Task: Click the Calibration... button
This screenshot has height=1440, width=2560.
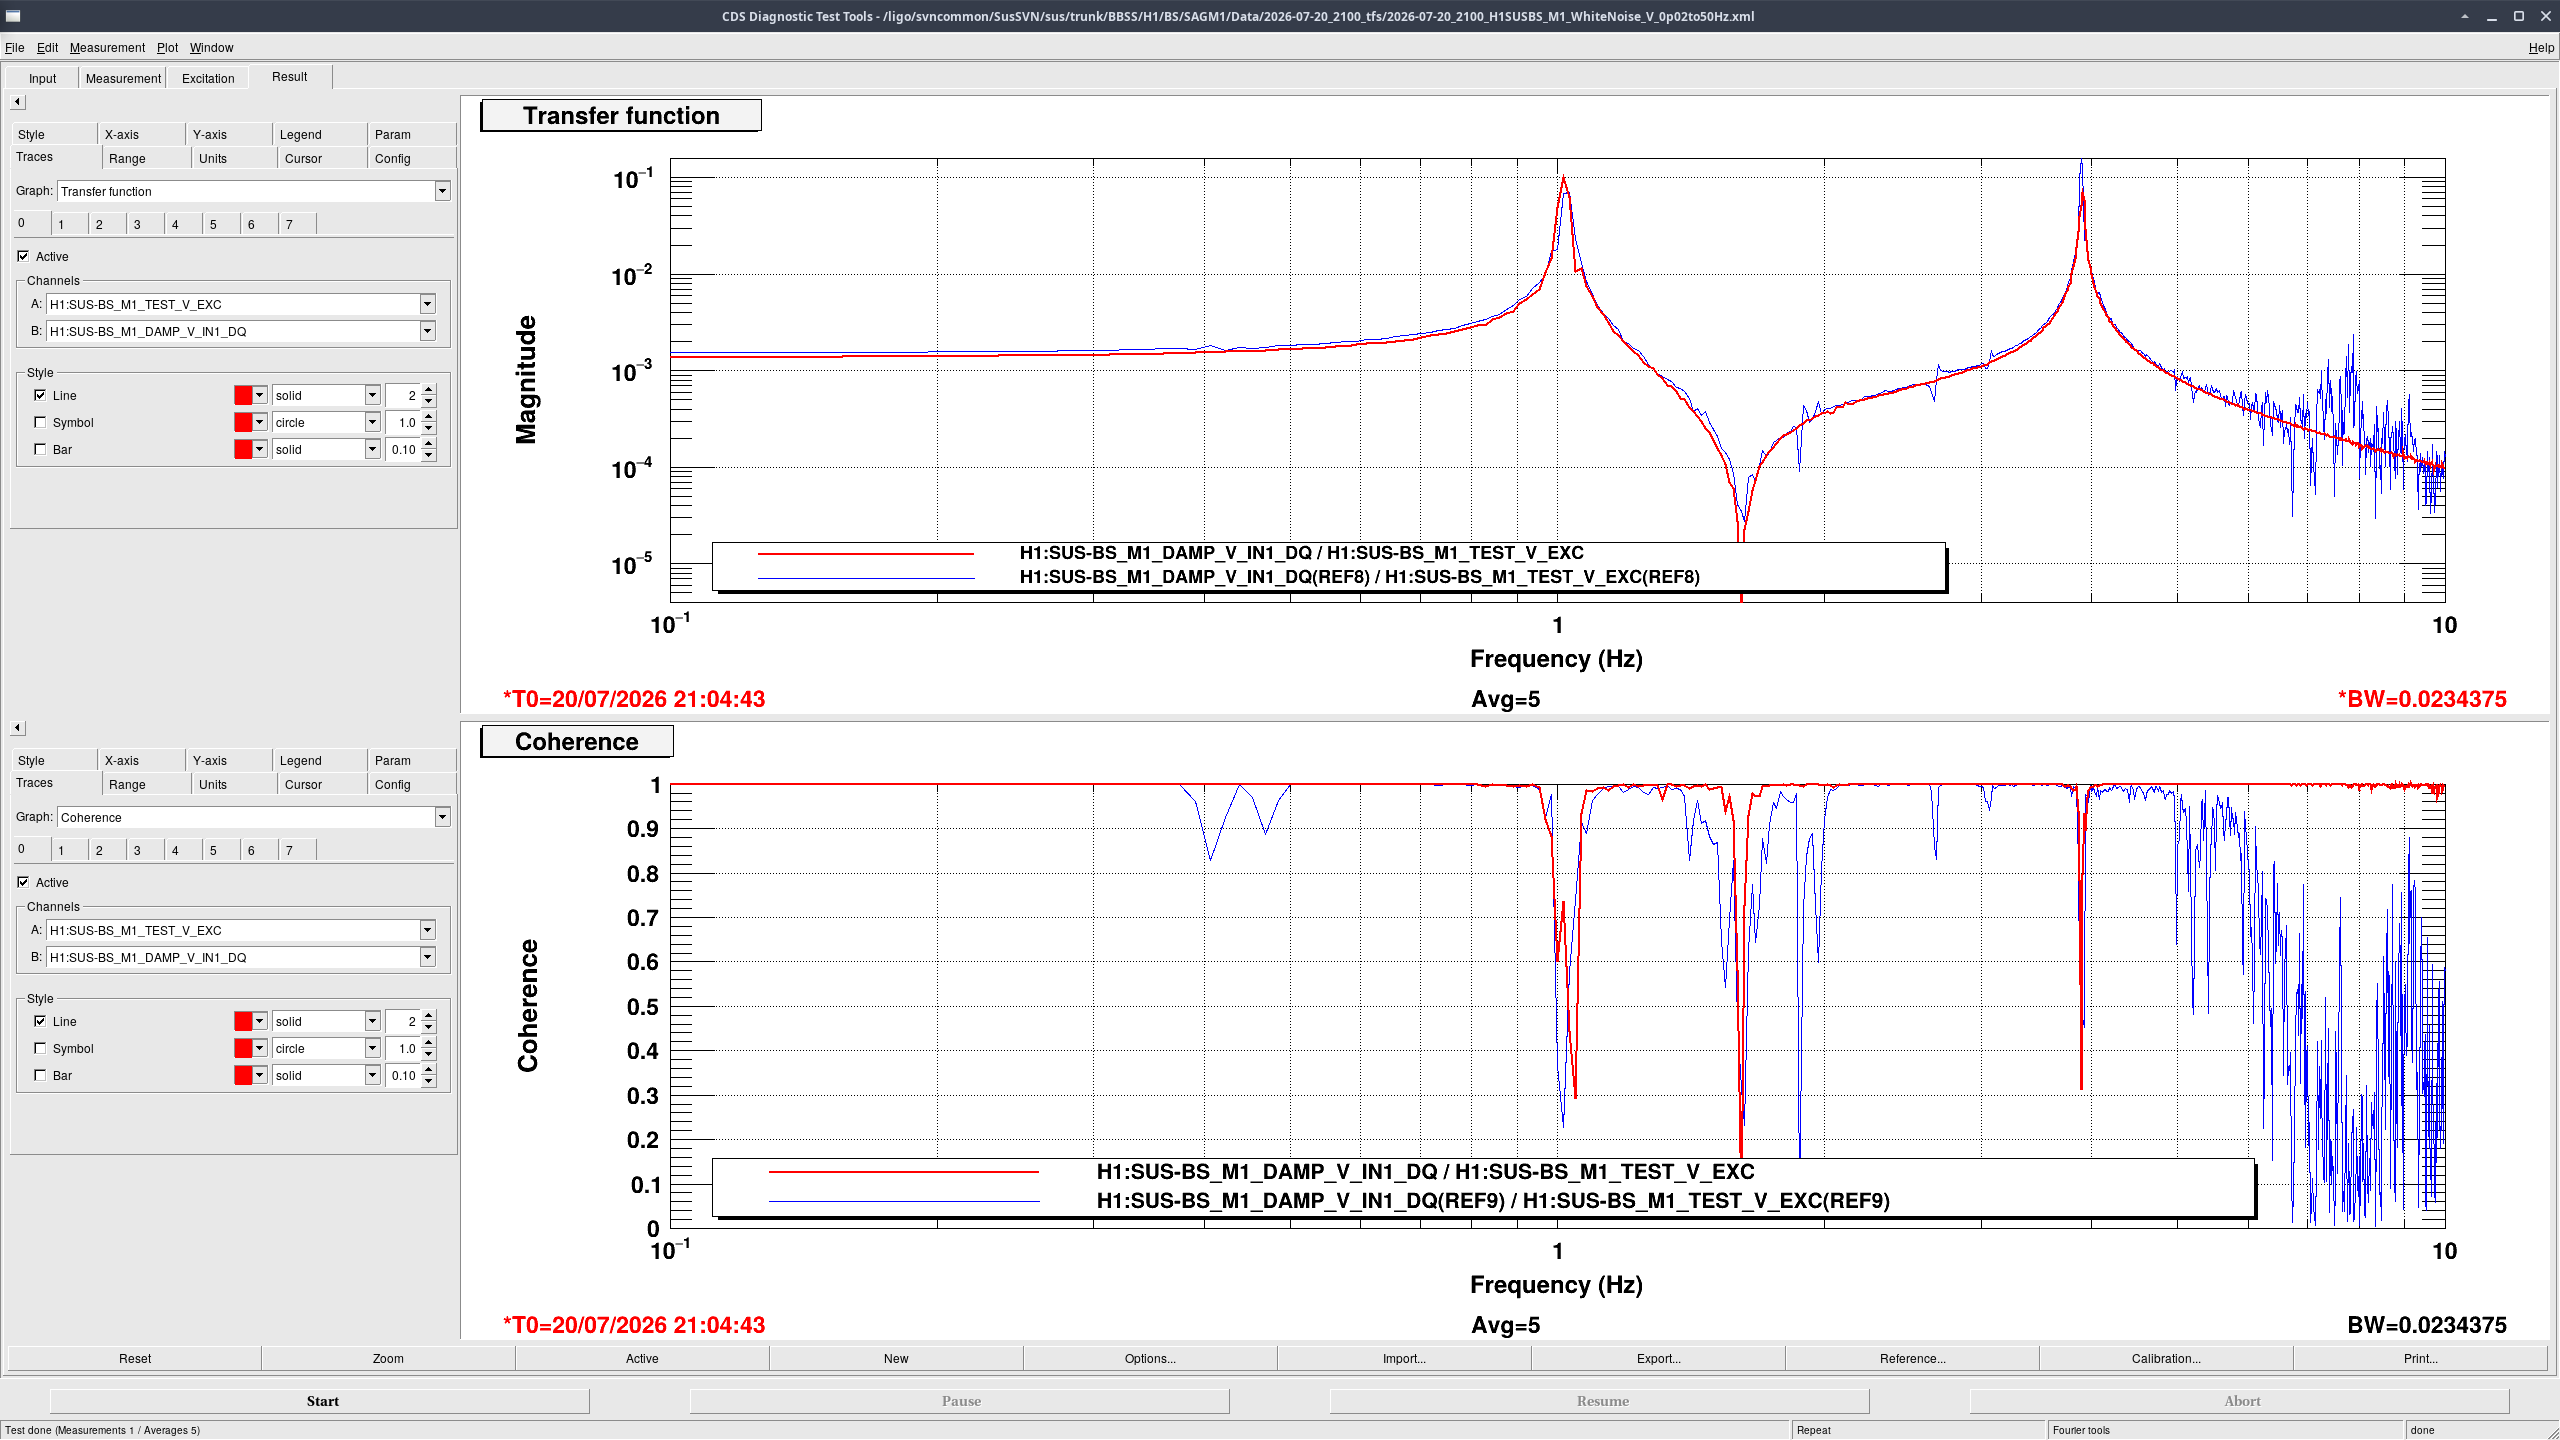Action: 2166,1358
